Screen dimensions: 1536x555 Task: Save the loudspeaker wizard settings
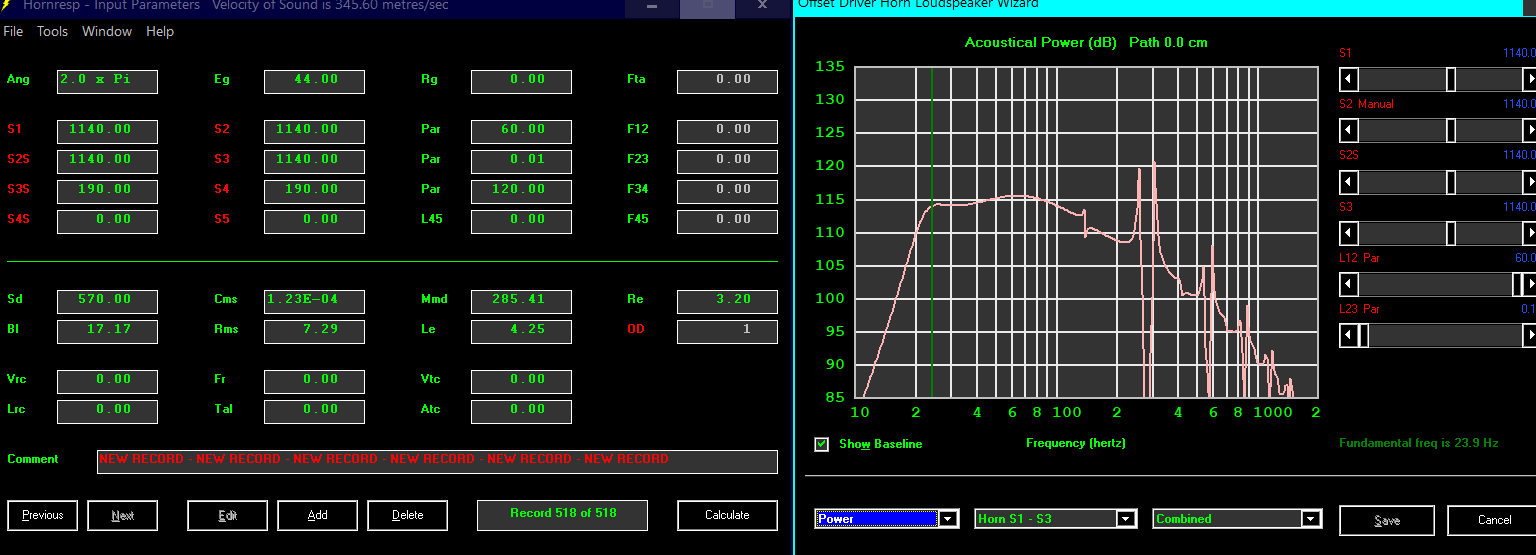coord(1386,520)
